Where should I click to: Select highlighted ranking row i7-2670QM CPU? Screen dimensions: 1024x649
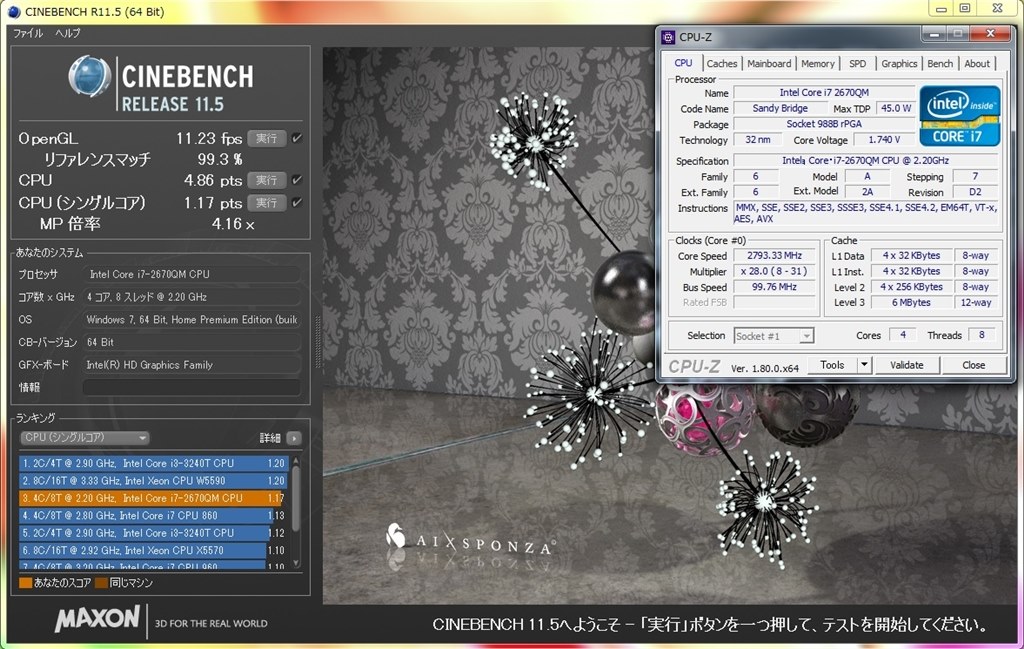coord(152,498)
